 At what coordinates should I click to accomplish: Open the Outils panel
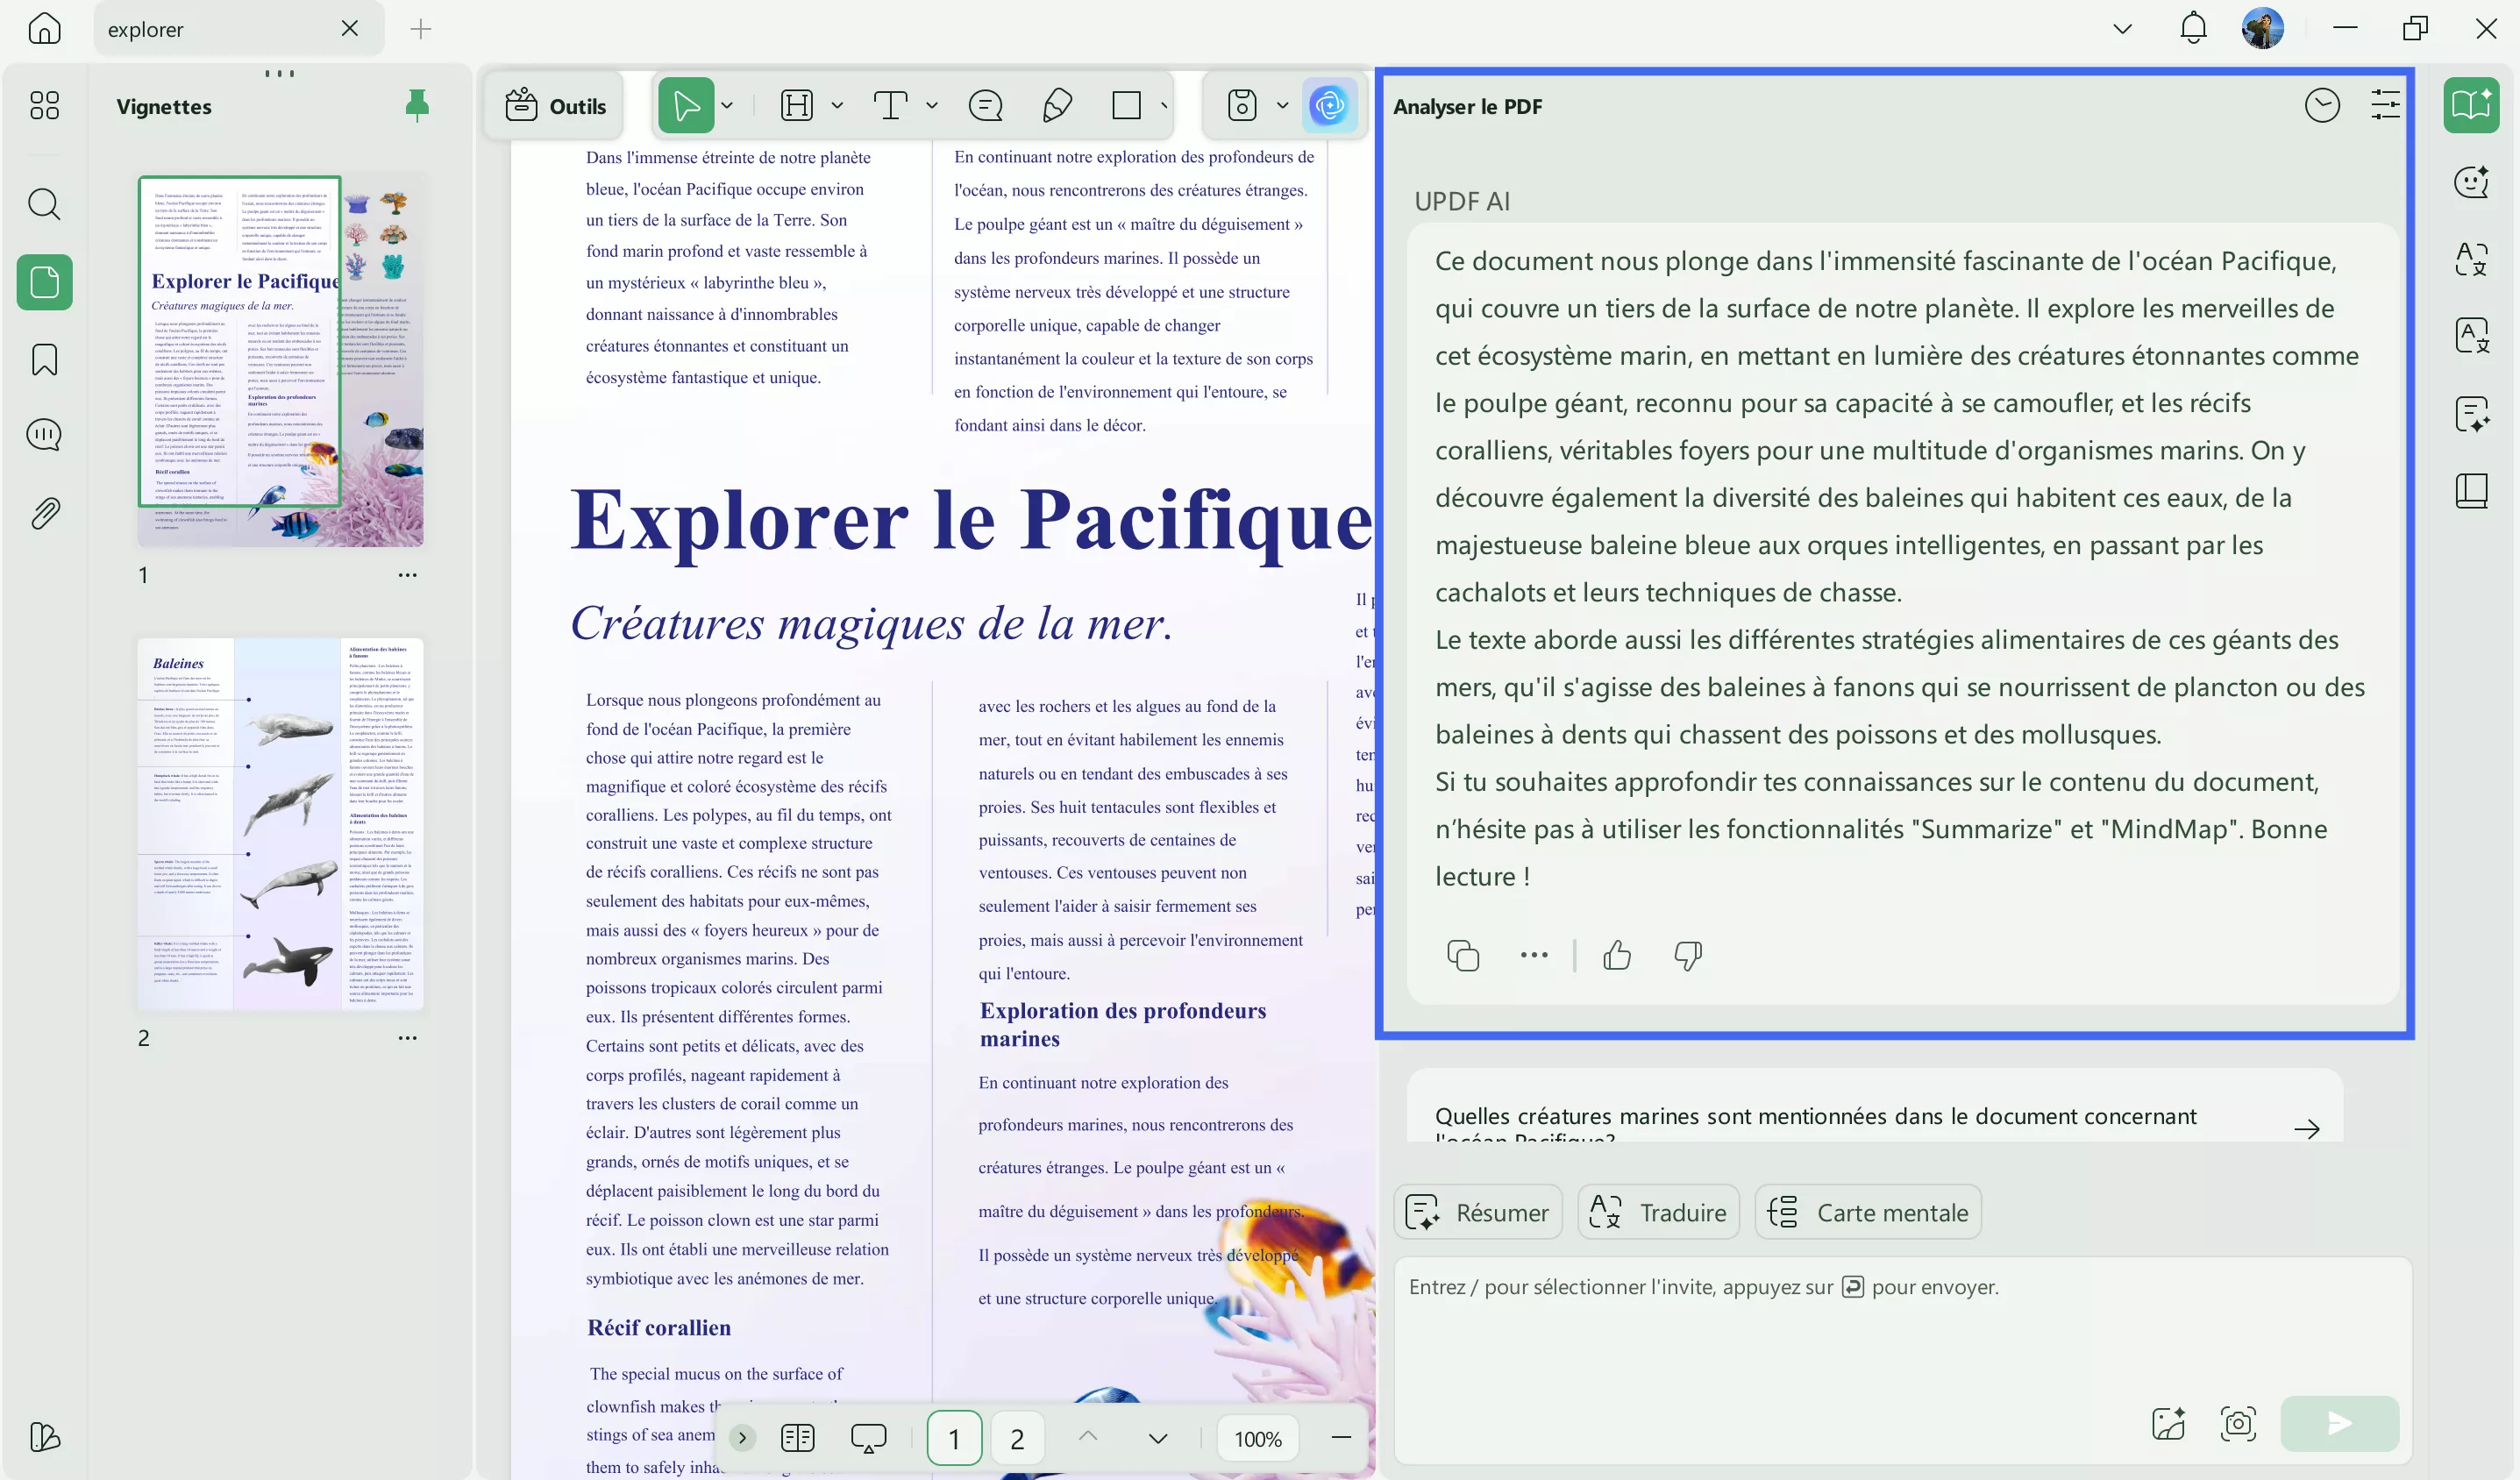pos(556,105)
